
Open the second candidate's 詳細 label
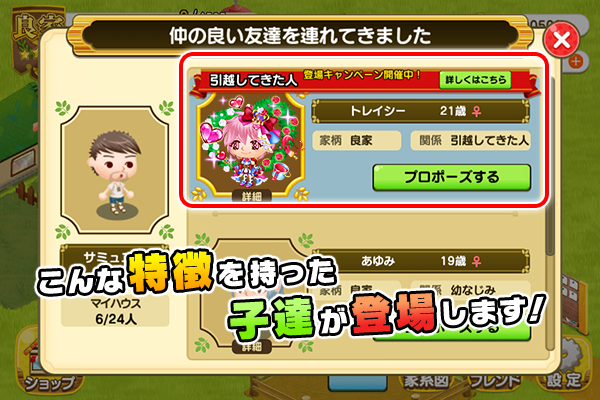251,347
